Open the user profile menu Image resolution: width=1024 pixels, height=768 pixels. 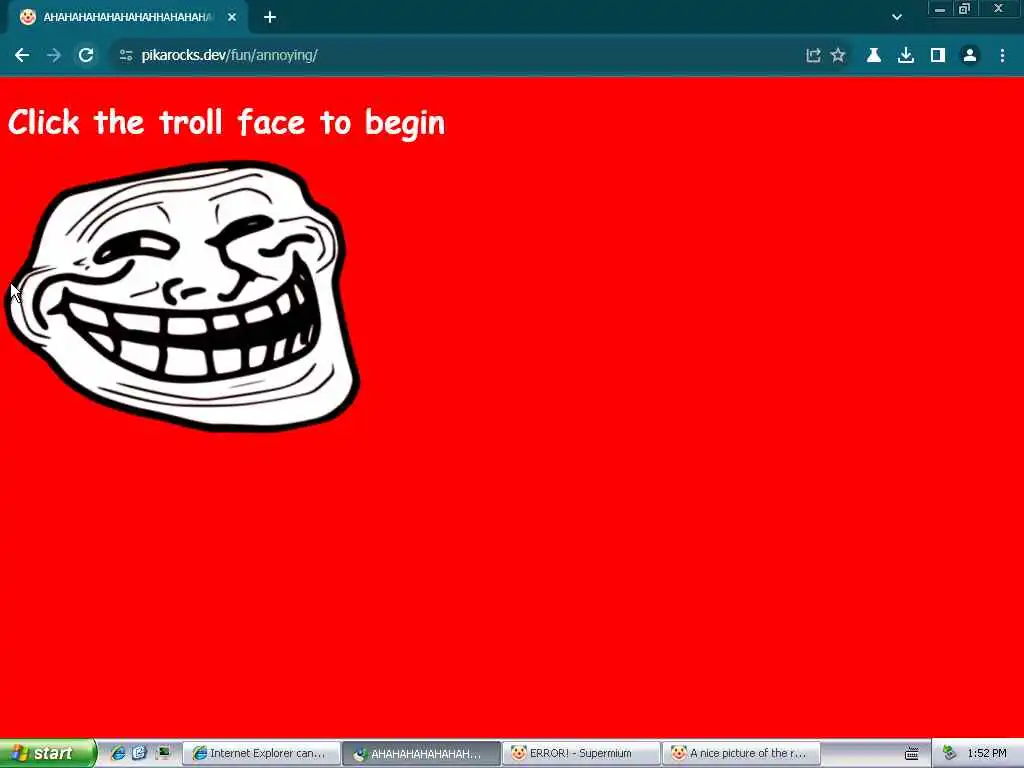tap(970, 56)
